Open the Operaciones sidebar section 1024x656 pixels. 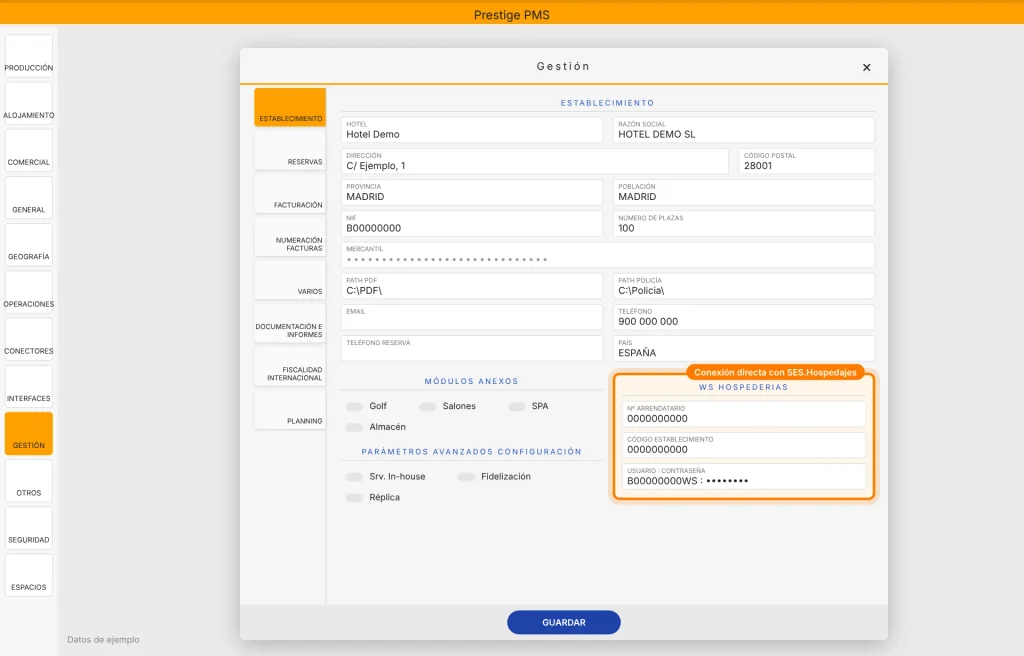click(29, 292)
